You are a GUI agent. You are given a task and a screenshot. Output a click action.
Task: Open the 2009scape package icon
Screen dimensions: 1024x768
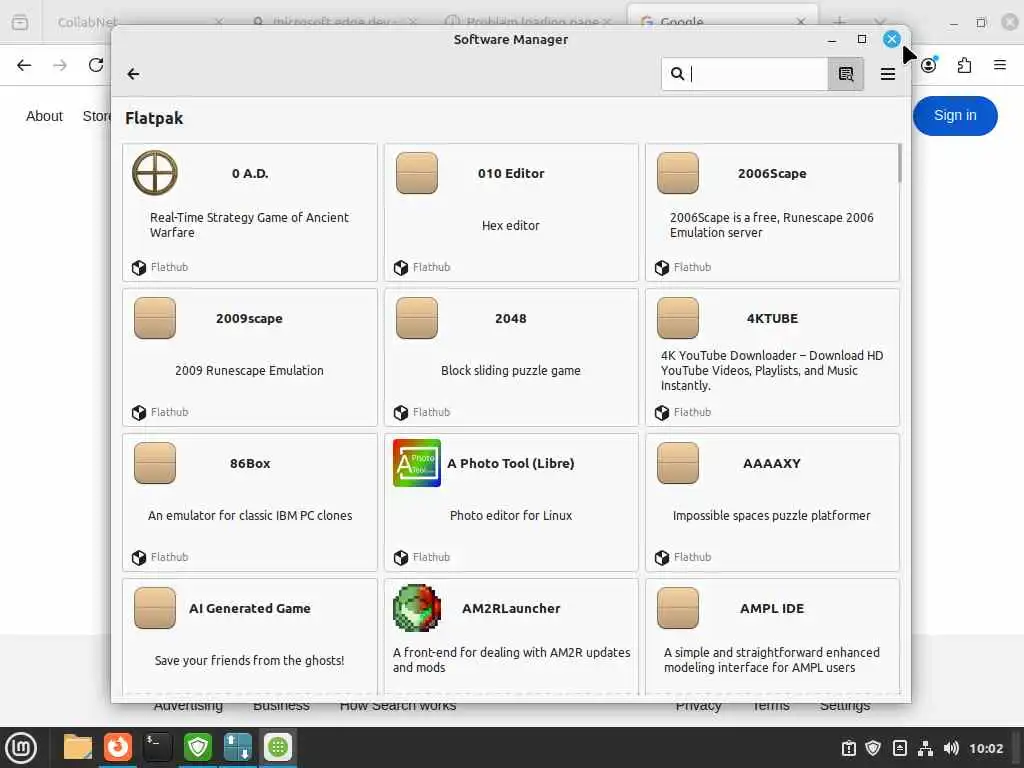pos(155,318)
